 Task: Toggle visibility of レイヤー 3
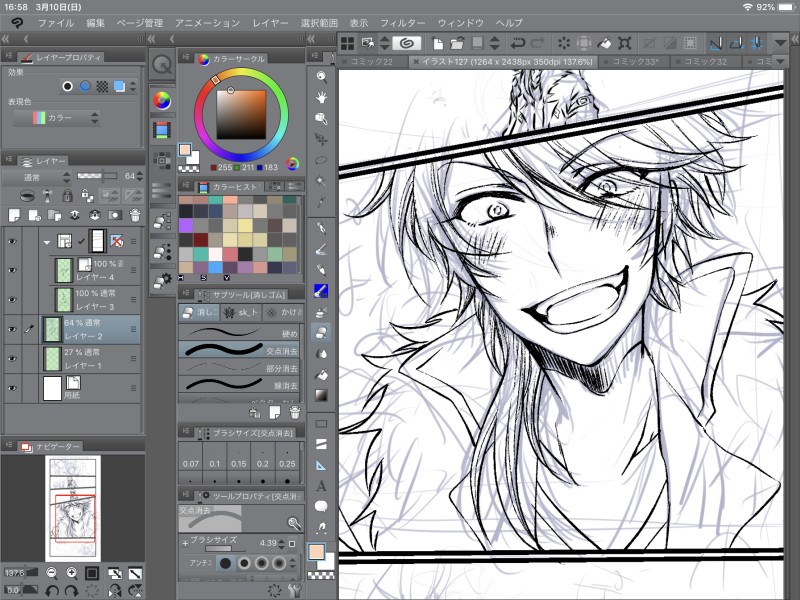(x=12, y=299)
